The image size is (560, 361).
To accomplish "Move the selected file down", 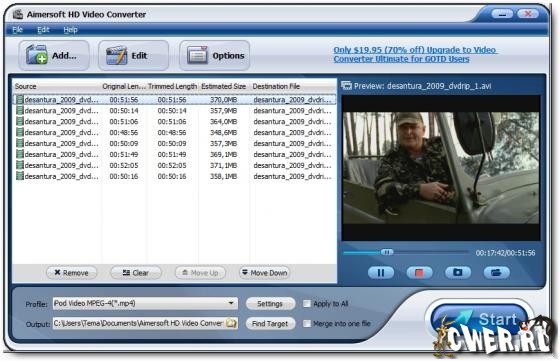I will pyautogui.click(x=265, y=273).
